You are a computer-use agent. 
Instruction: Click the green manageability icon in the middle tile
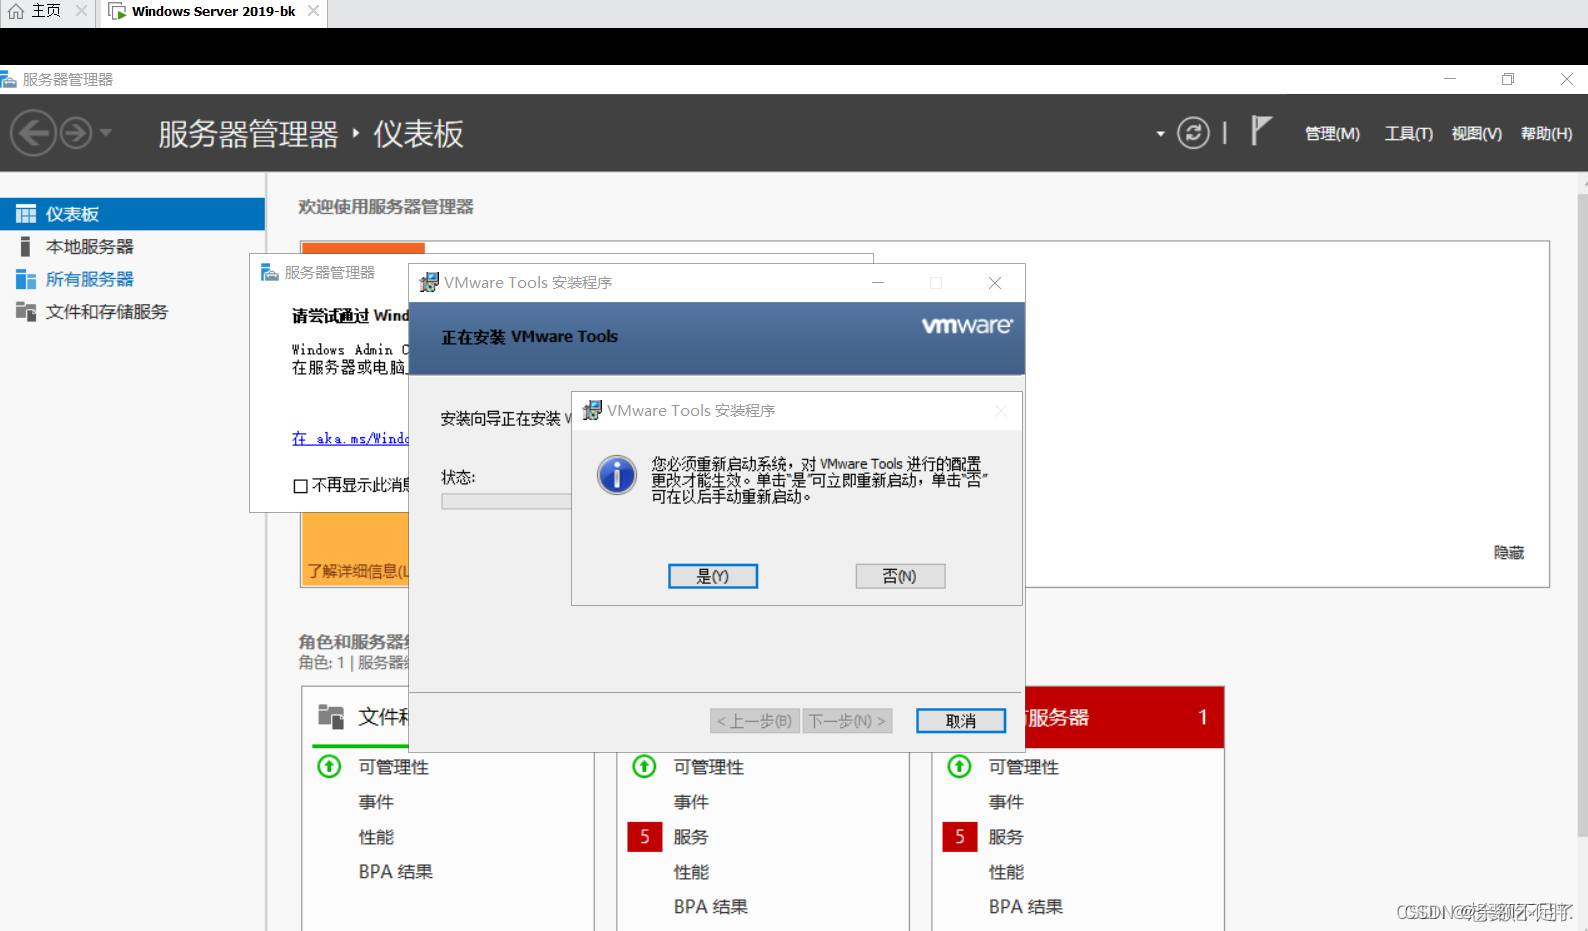644,767
